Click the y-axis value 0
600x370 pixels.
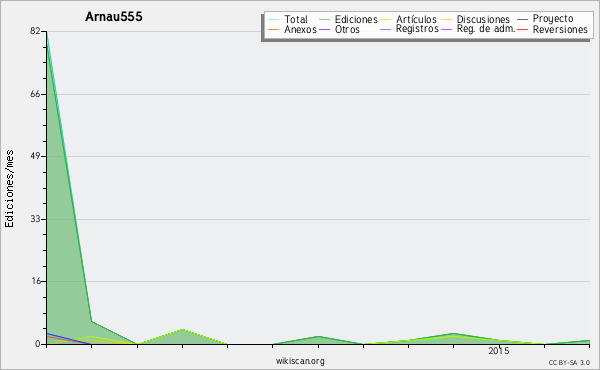point(38,344)
